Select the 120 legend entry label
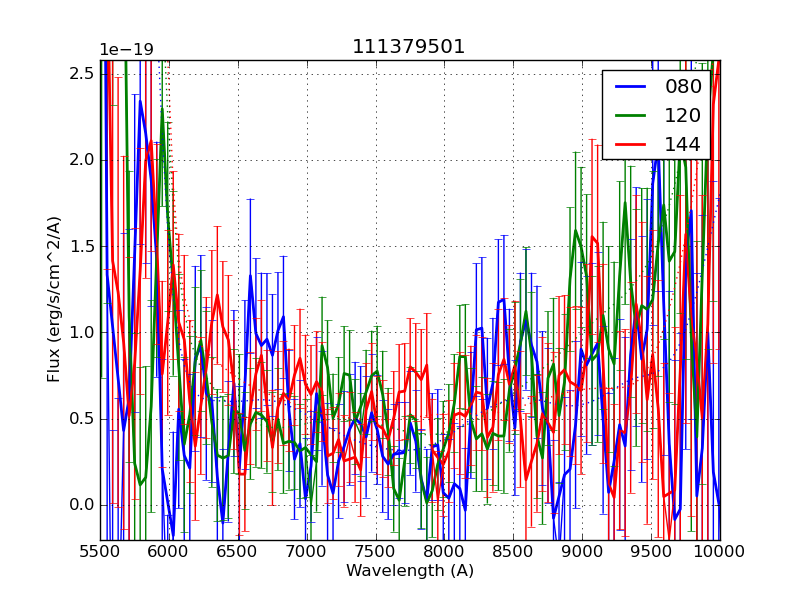 (683, 115)
